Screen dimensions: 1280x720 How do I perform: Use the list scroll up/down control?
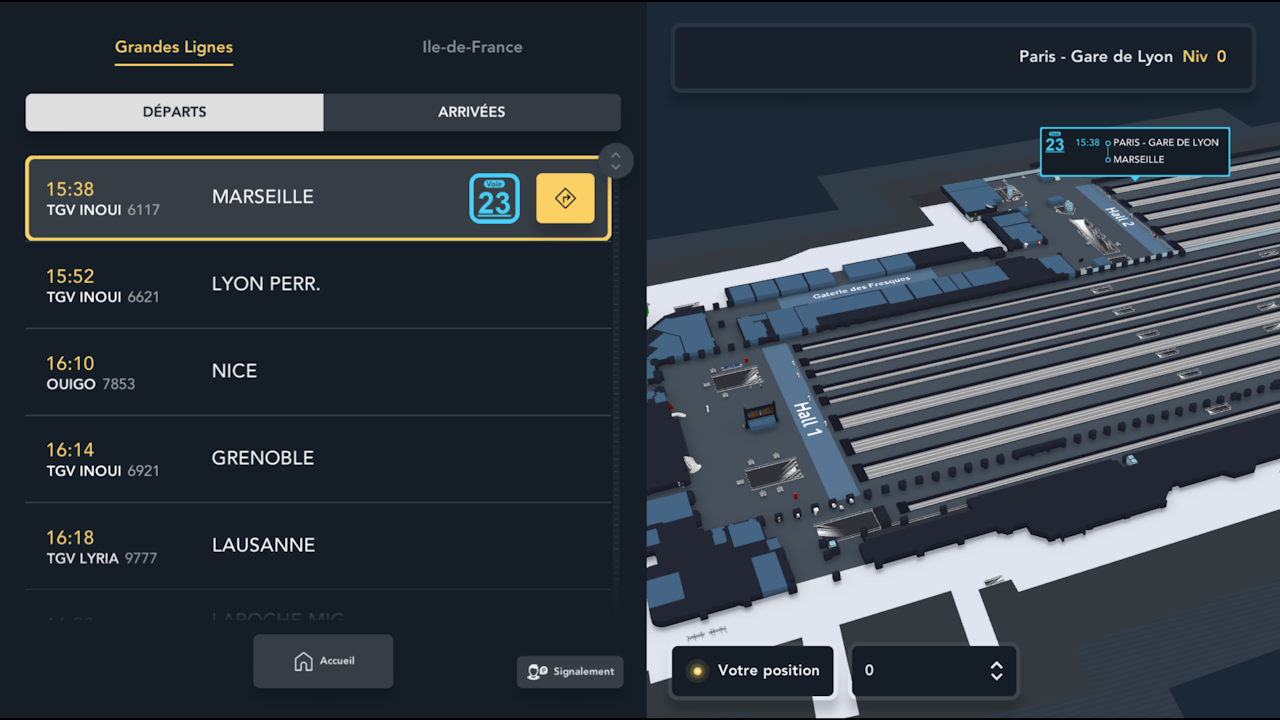pyautogui.click(x=616, y=160)
